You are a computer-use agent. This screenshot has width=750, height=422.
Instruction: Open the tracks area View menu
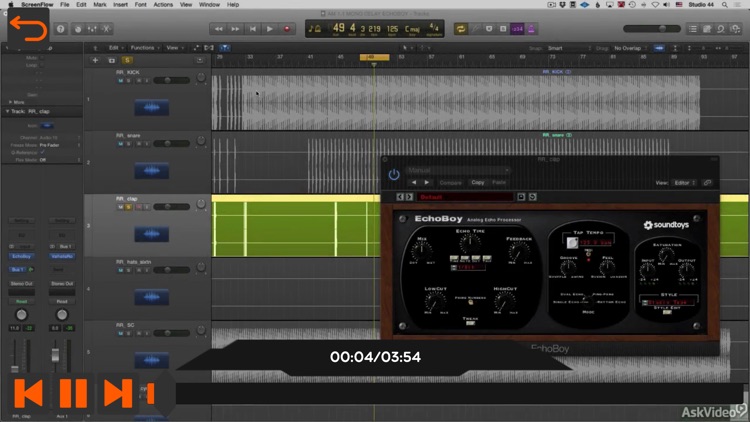(x=174, y=48)
